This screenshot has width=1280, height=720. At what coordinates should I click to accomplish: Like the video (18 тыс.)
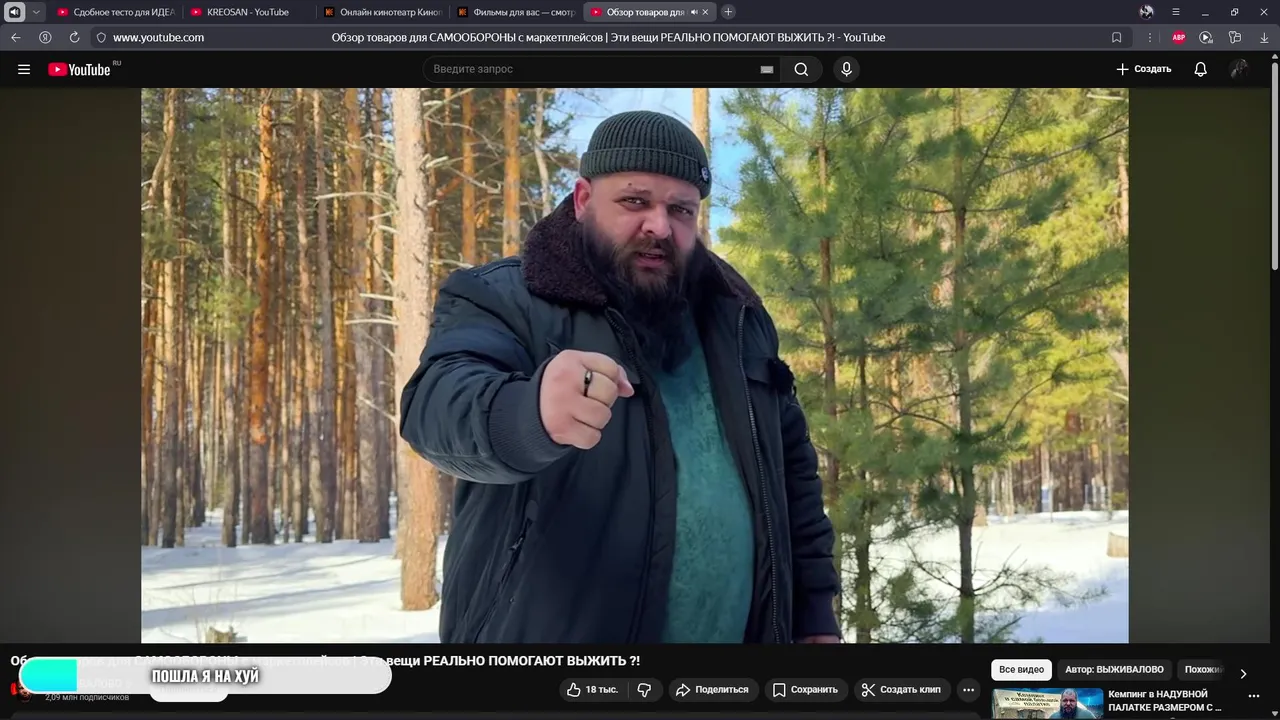(x=592, y=690)
